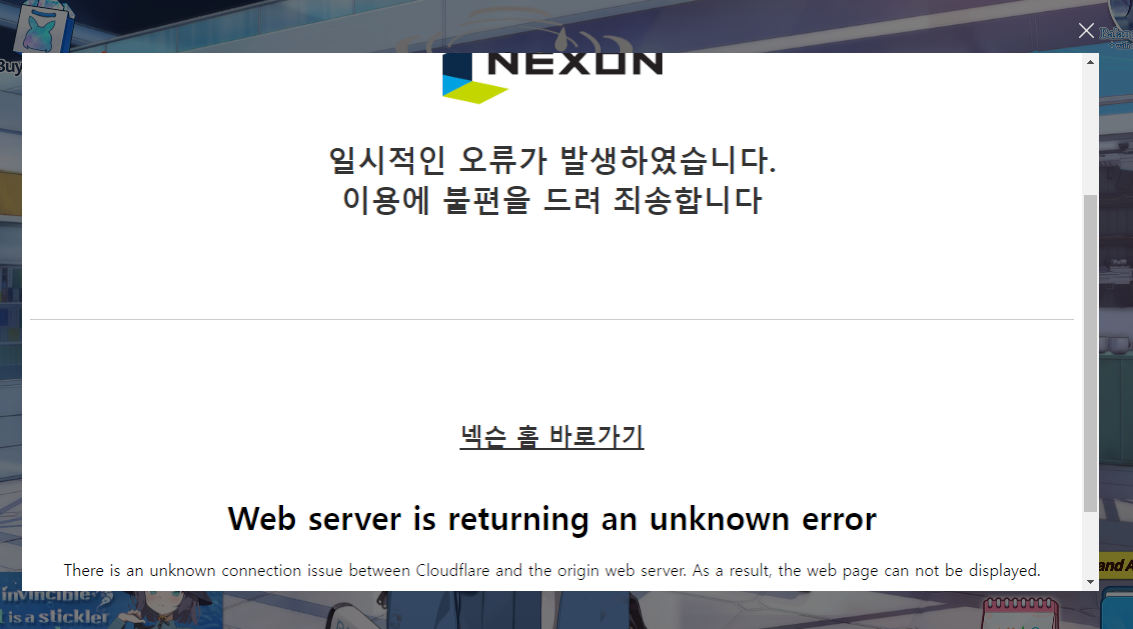This screenshot has width=1133, height=629.
Task: Click the scrollbar up arrow
Action: (1090, 62)
